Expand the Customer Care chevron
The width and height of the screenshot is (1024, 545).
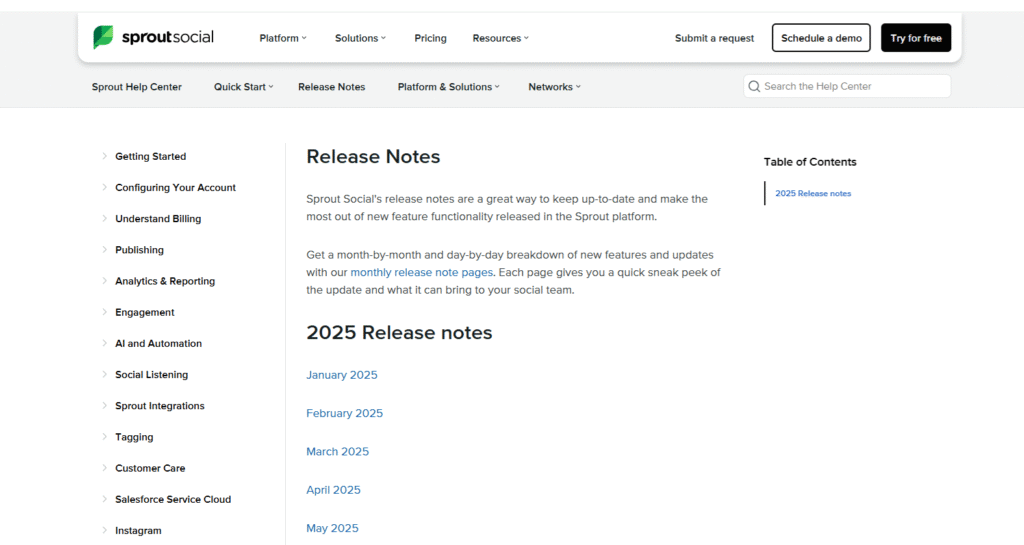[x=104, y=468]
